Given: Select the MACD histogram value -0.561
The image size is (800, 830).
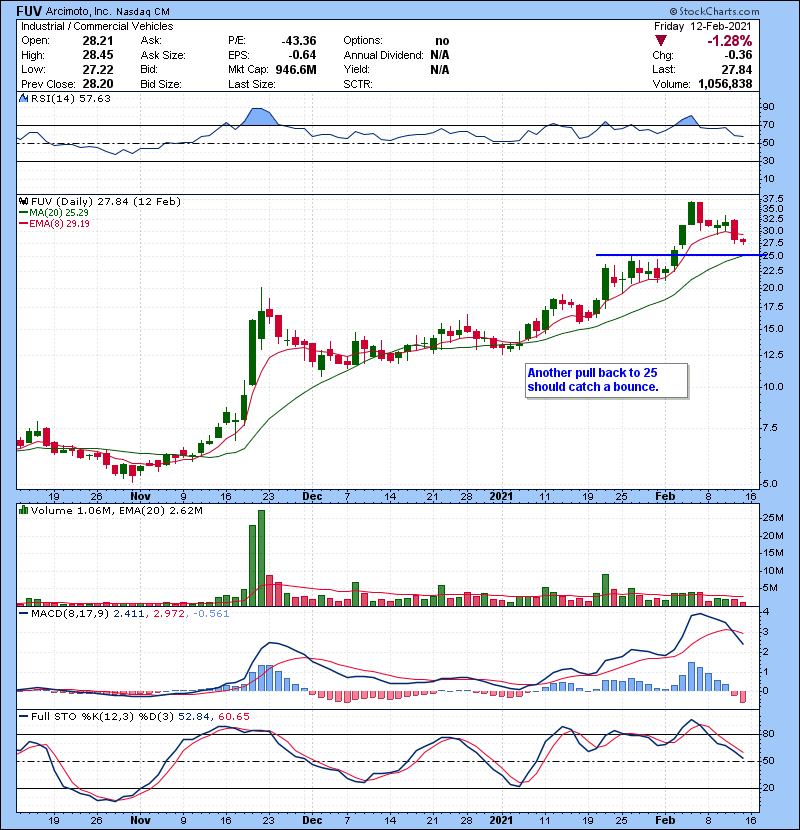Looking at the screenshot, I should (211, 614).
